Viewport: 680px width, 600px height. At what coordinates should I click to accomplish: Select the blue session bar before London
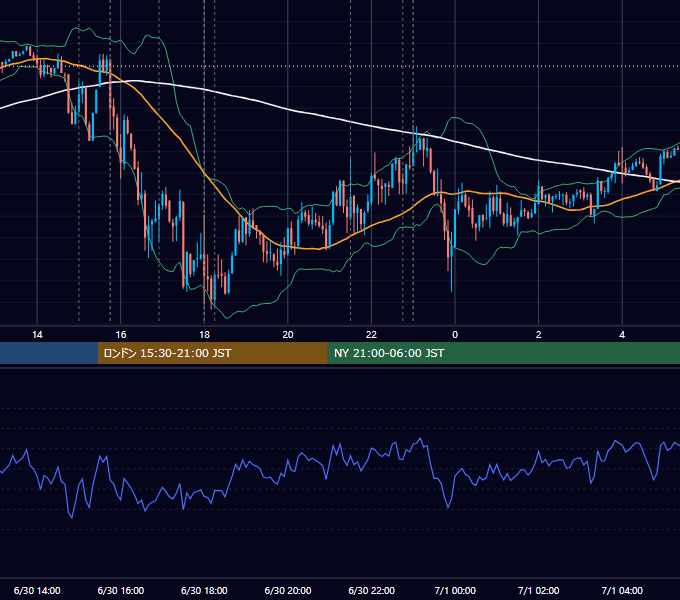[49, 353]
